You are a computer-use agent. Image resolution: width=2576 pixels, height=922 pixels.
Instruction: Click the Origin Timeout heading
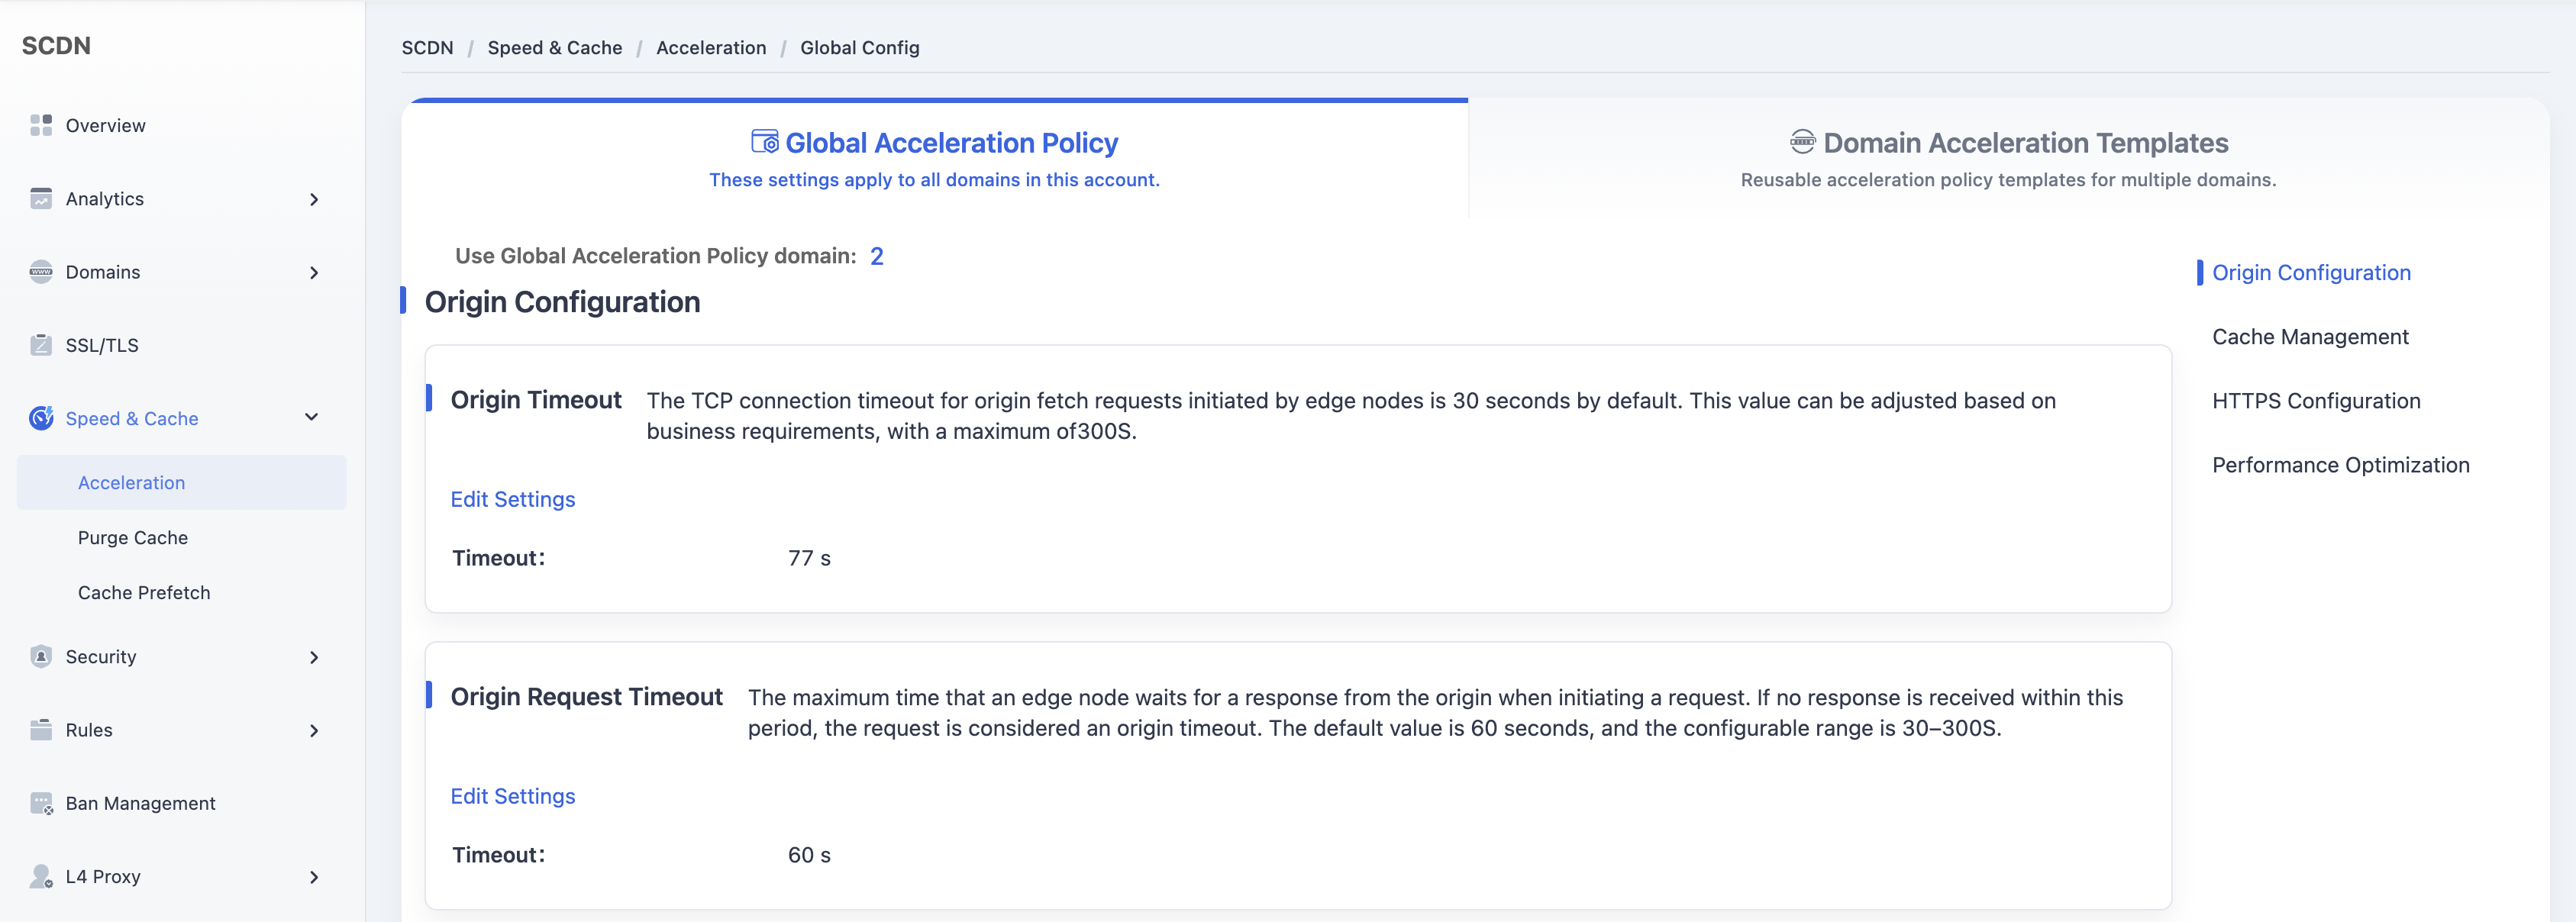point(536,400)
